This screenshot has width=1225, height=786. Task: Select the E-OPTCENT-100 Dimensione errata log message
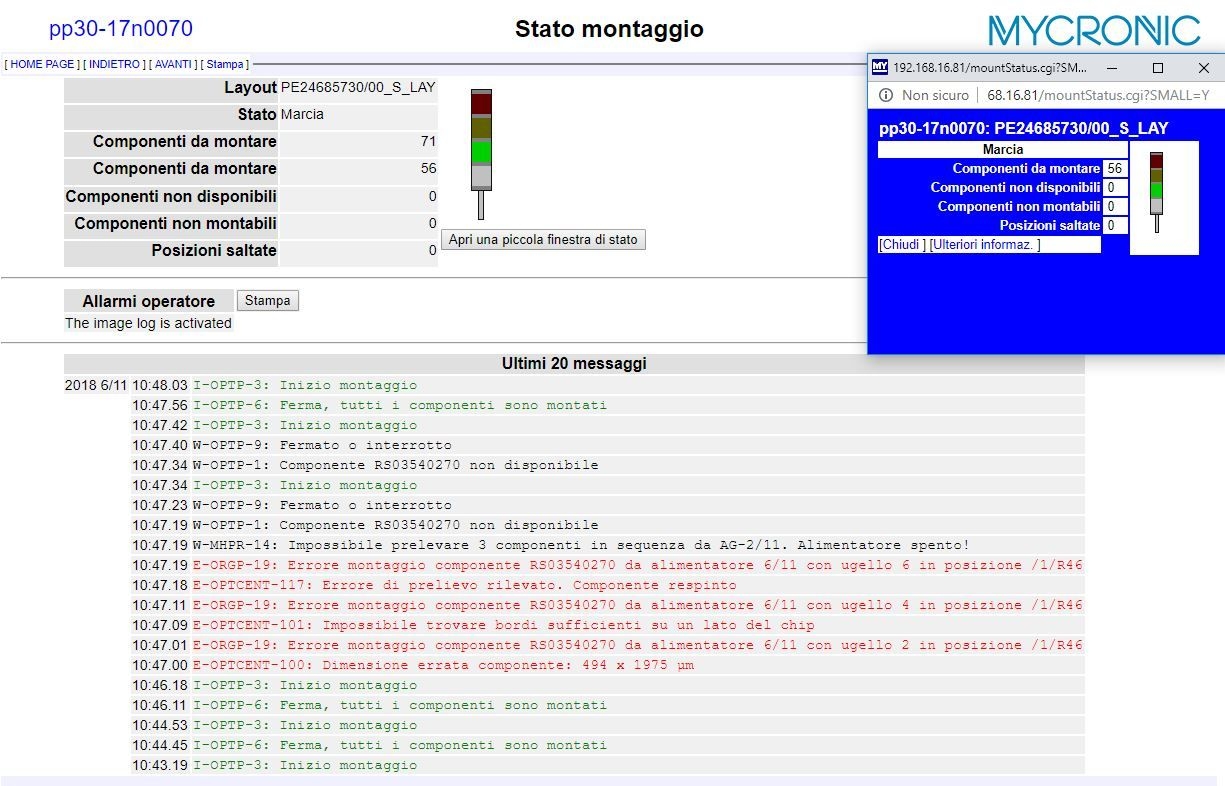(x=443, y=665)
